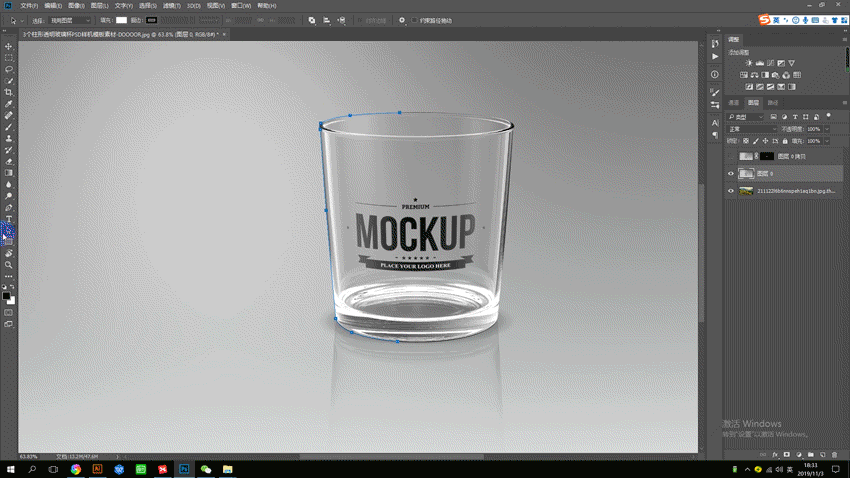850x478 pixels.
Task: Select the Lasso tool
Action: 9,69
